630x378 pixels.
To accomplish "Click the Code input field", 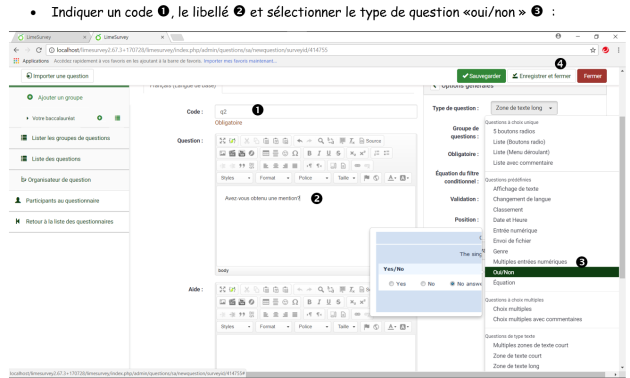I will click(x=316, y=112).
